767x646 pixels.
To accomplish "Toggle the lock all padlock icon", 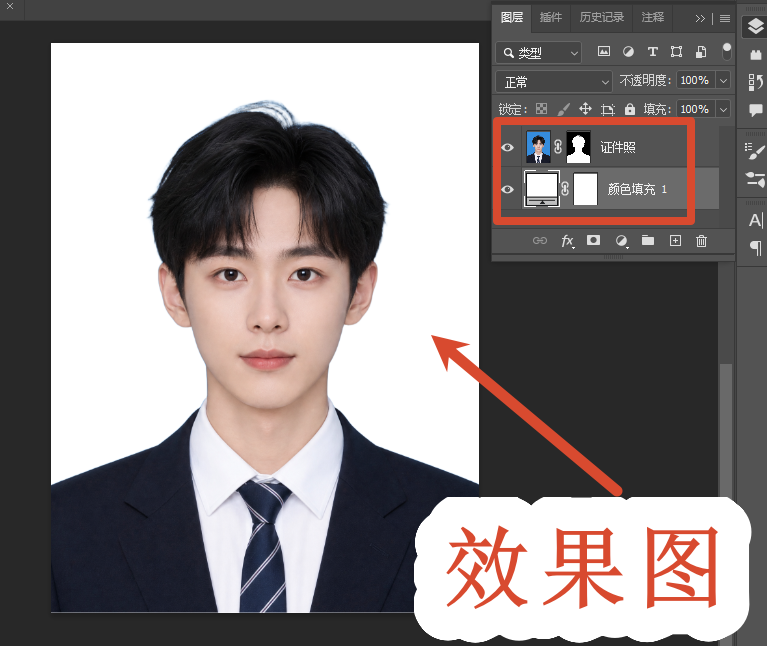I will pos(630,109).
